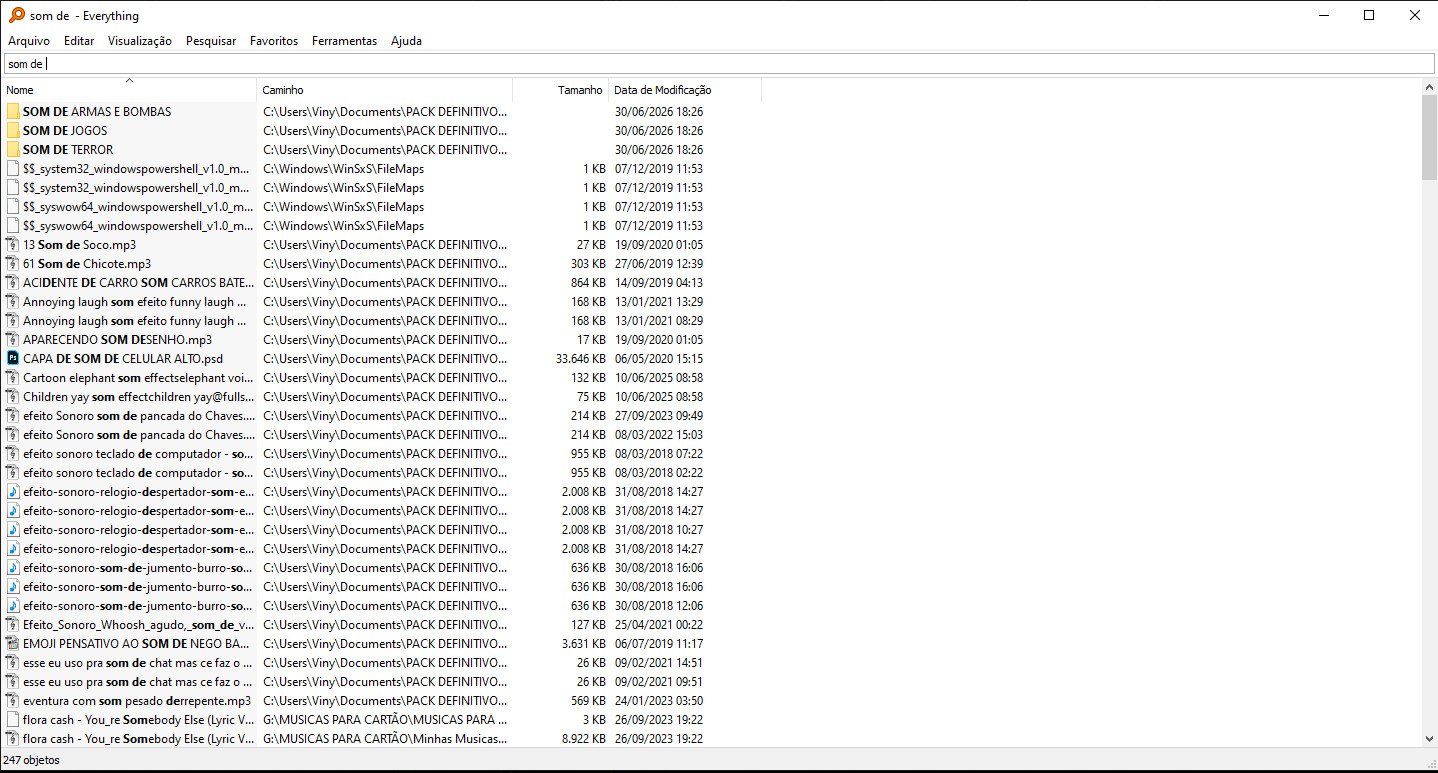Open the Visualização menu

tap(140, 41)
